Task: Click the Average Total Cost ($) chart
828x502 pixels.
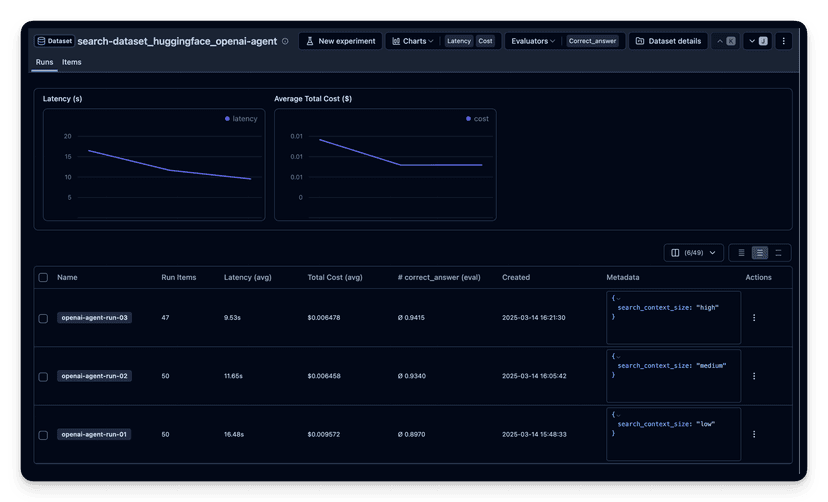Action: pos(385,165)
